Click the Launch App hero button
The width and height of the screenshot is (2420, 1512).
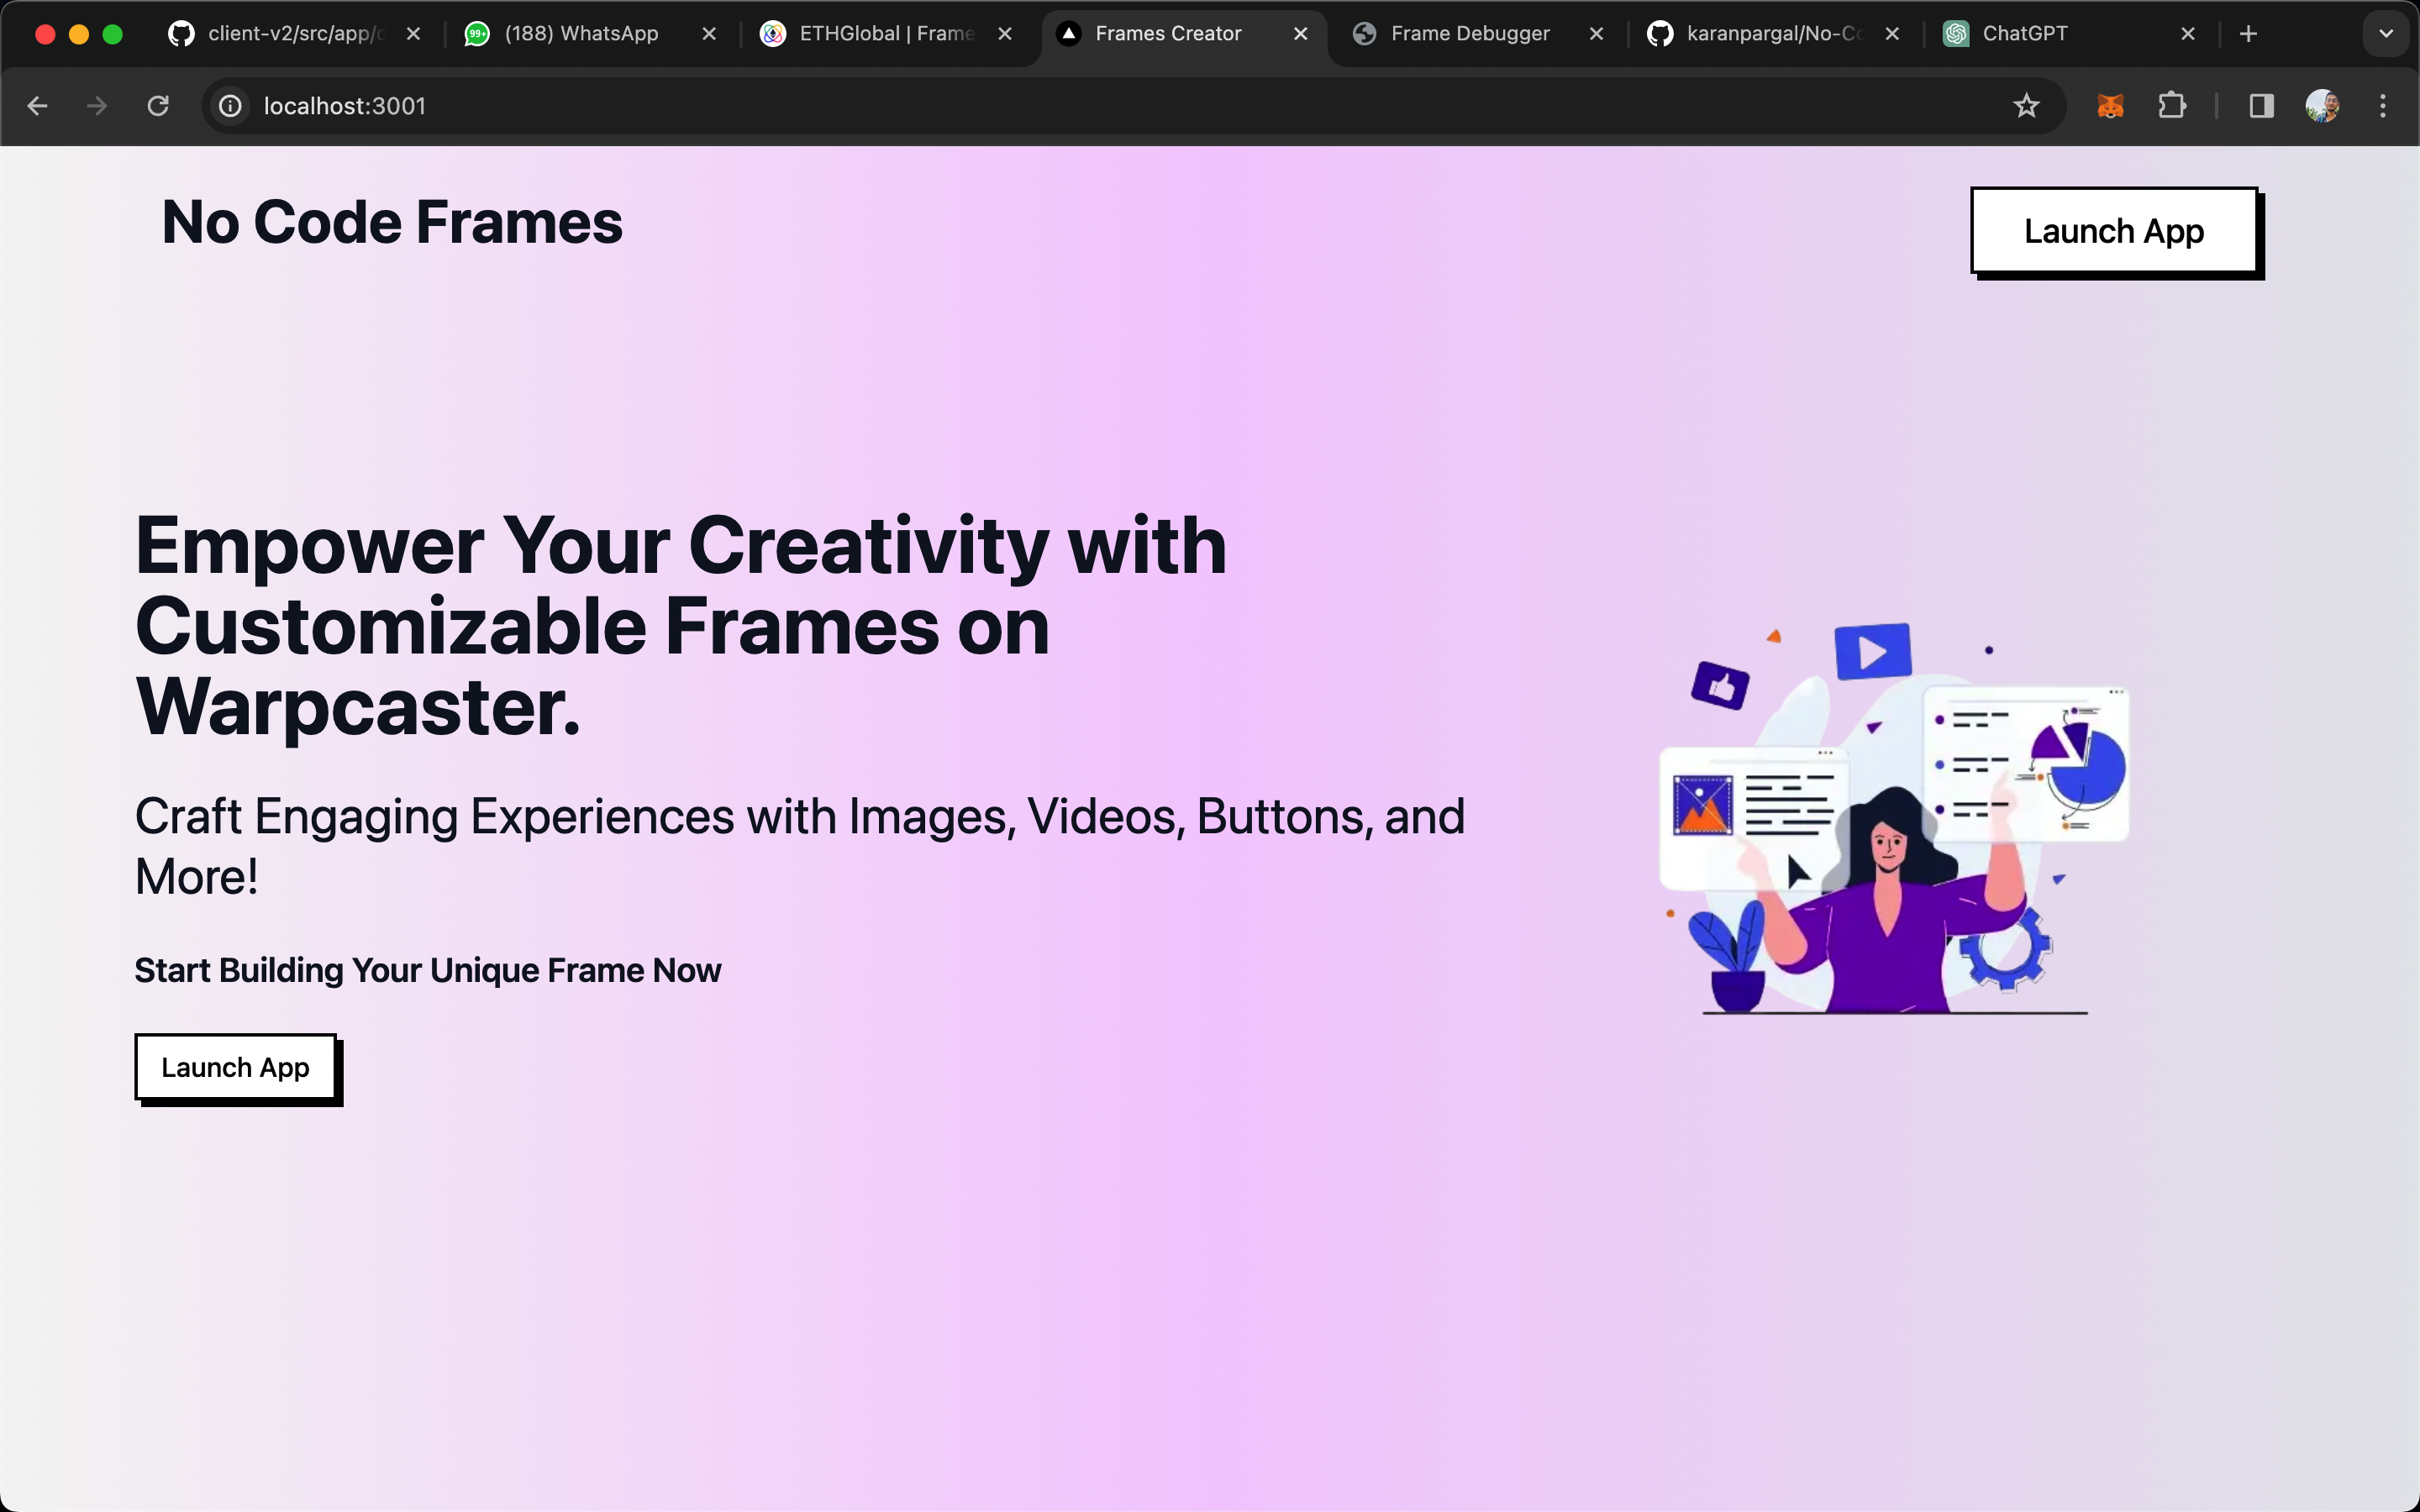235,1066
